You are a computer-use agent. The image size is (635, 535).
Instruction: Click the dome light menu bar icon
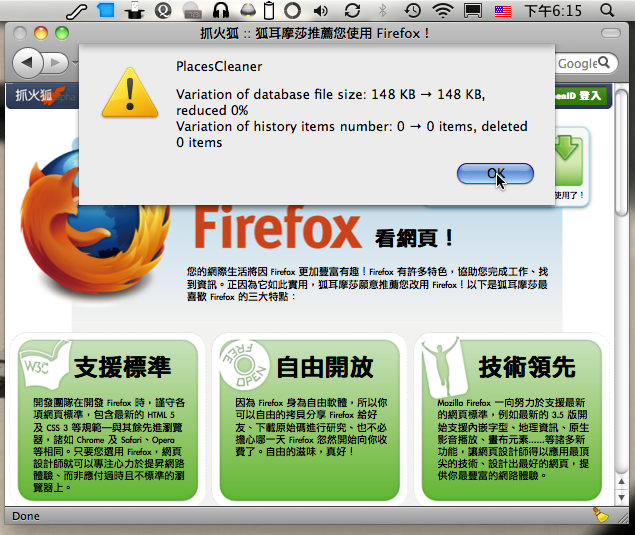pyautogui.click(x=248, y=11)
